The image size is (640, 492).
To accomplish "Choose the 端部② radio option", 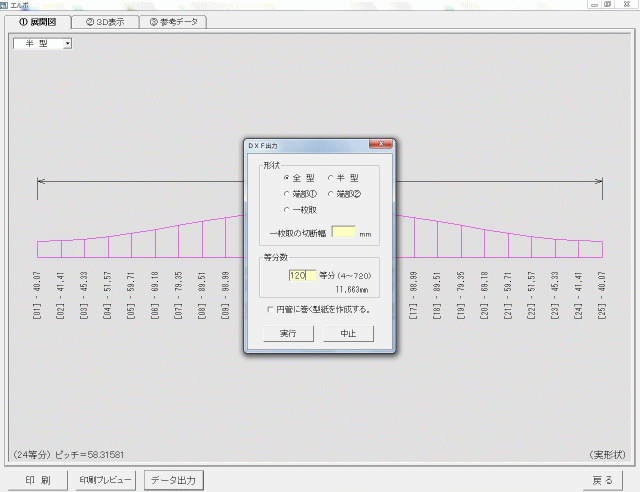I will click(x=331, y=194).
